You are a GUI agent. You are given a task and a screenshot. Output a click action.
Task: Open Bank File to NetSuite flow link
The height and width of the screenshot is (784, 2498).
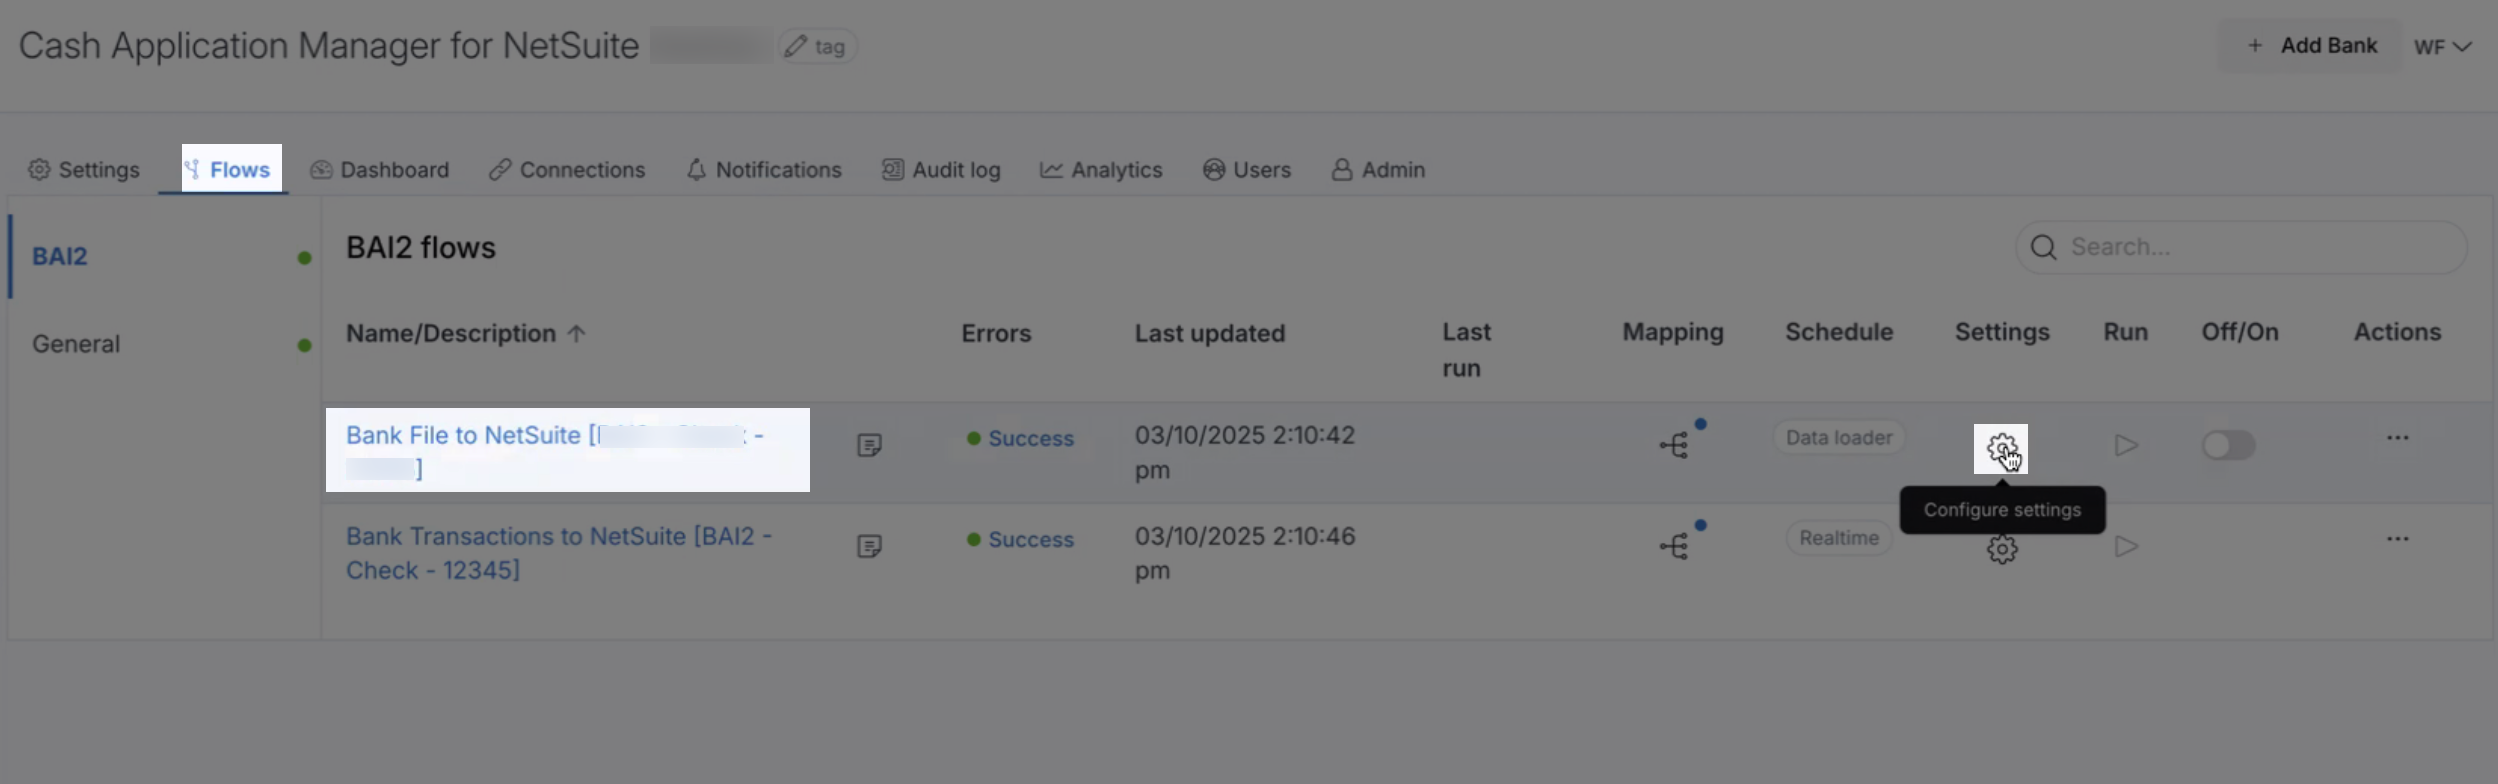[555, 451]
